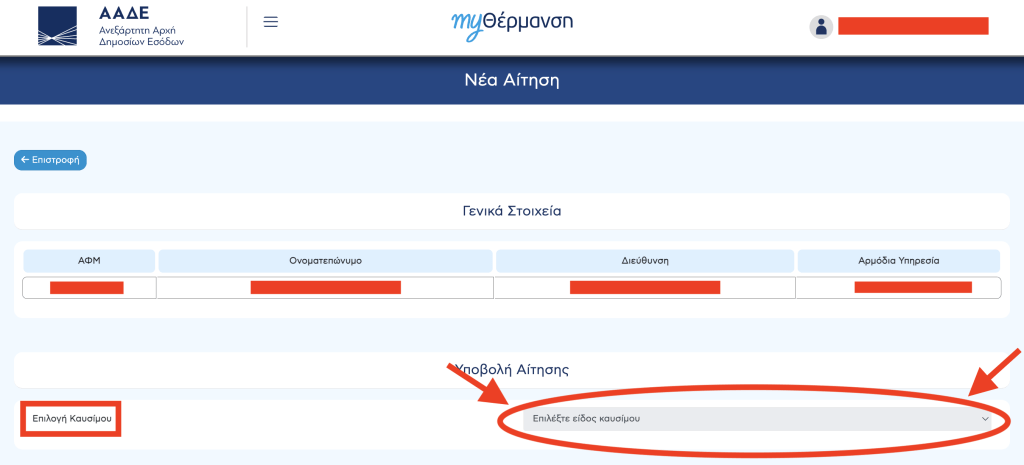This screenshot has height=465, width=1024.
Task: Click the Επιστροφή back button
Action: click(x=50, y=160)
